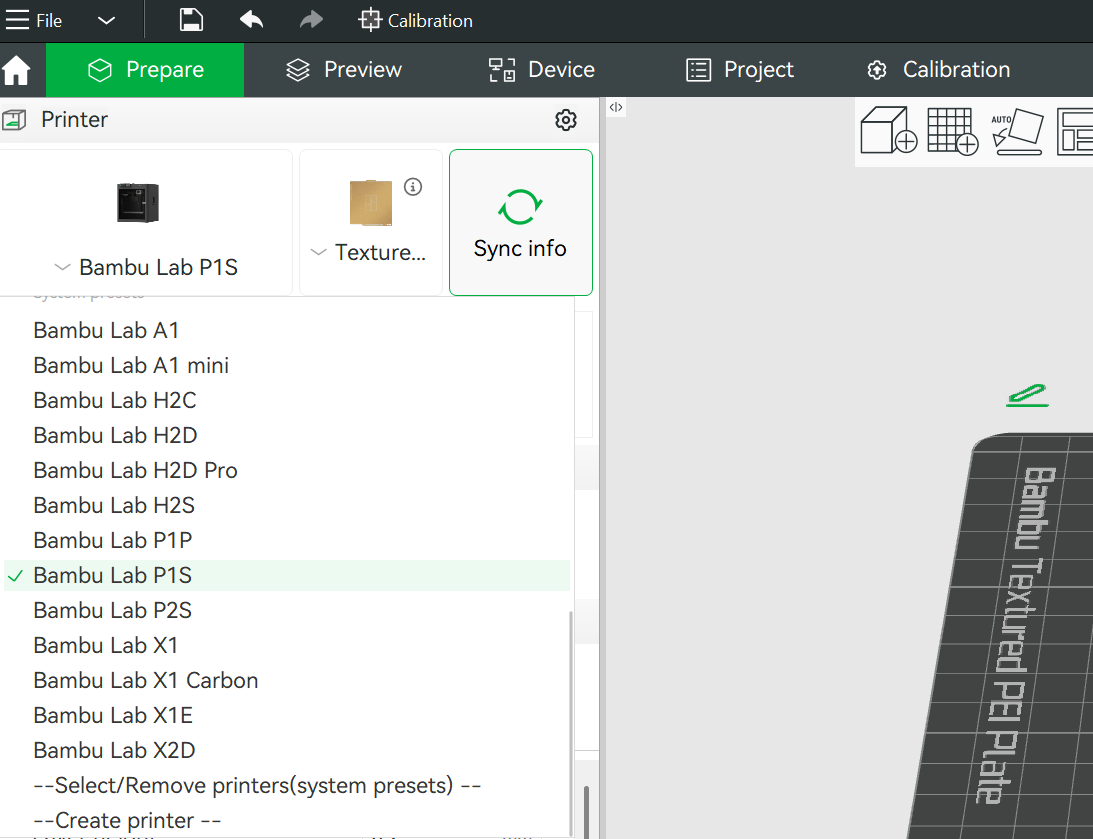This screenshot has width=1093, height=839.
Task: Open the hamburger File menu icon
Action: [x=17, y=20]
